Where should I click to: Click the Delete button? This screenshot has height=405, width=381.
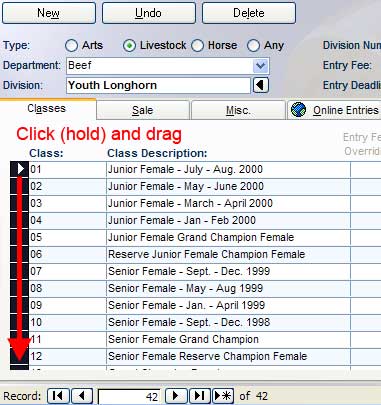[249, 13]
